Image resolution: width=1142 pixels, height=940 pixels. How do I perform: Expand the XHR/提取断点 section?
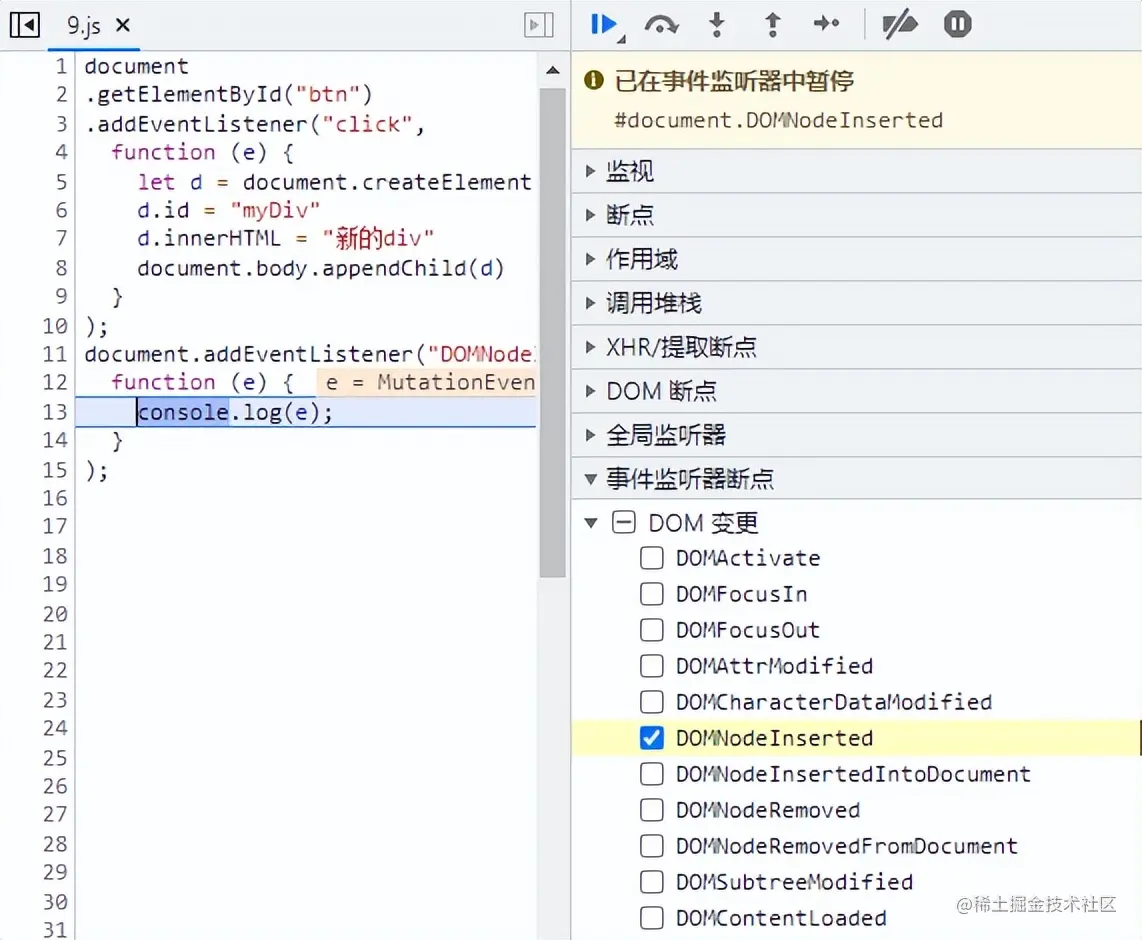tap(856, 347)
